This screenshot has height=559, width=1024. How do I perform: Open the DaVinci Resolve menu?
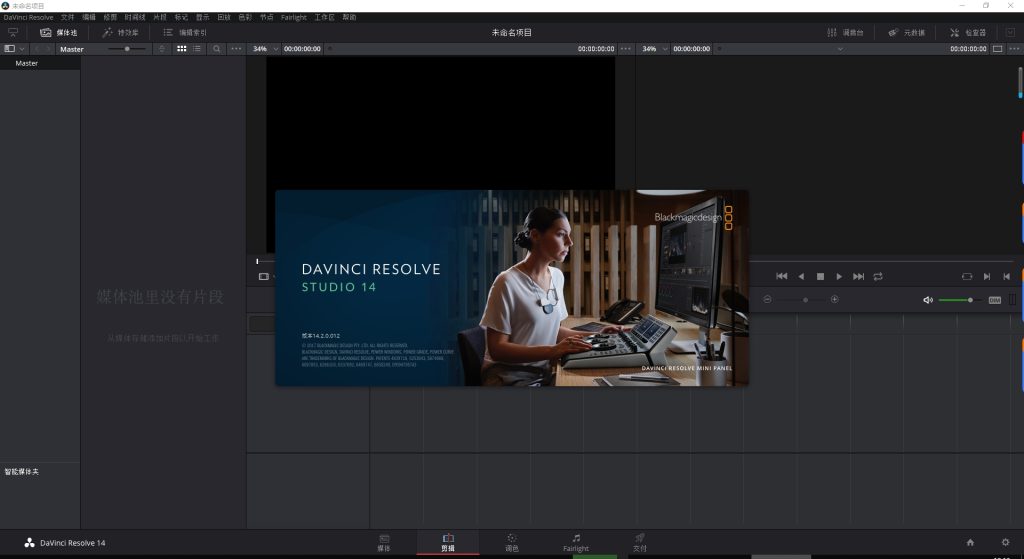28,18
